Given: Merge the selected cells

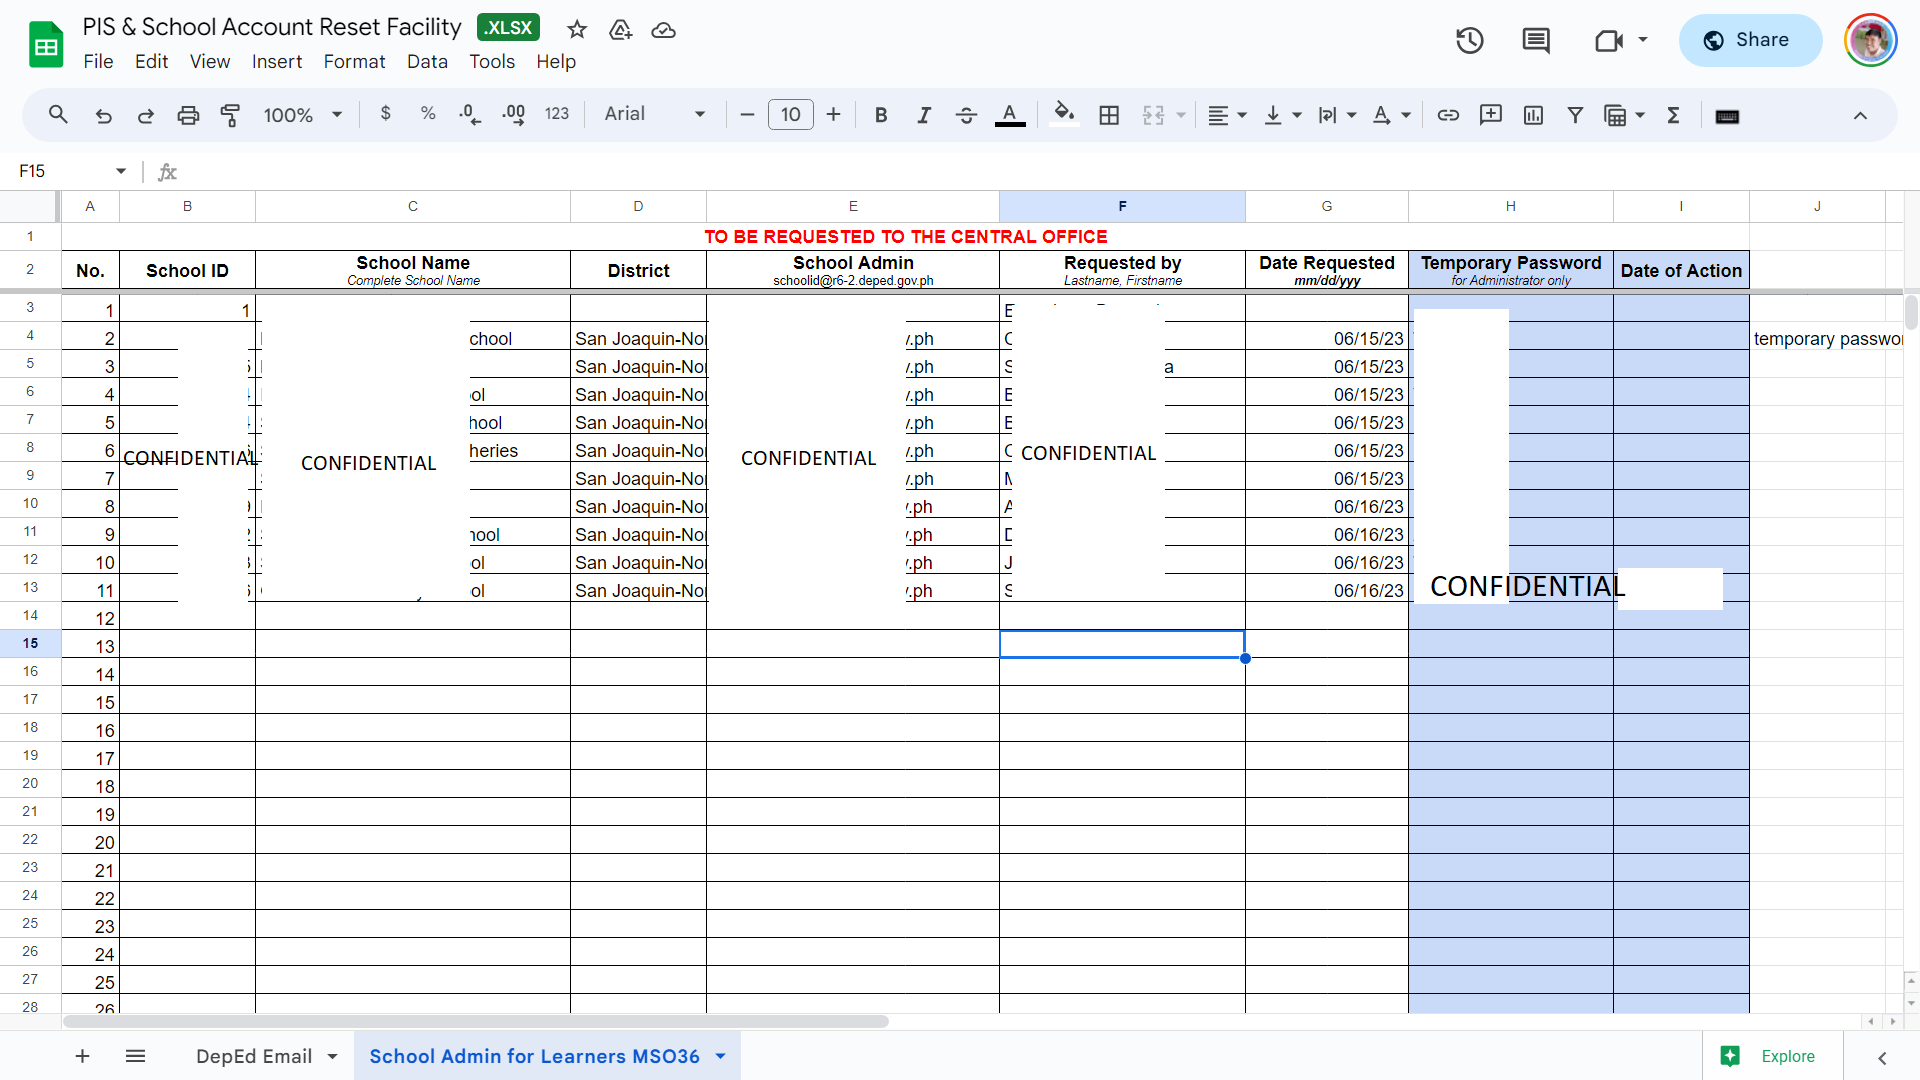Looking at the screenshot, I should (x=1153, y=115).
